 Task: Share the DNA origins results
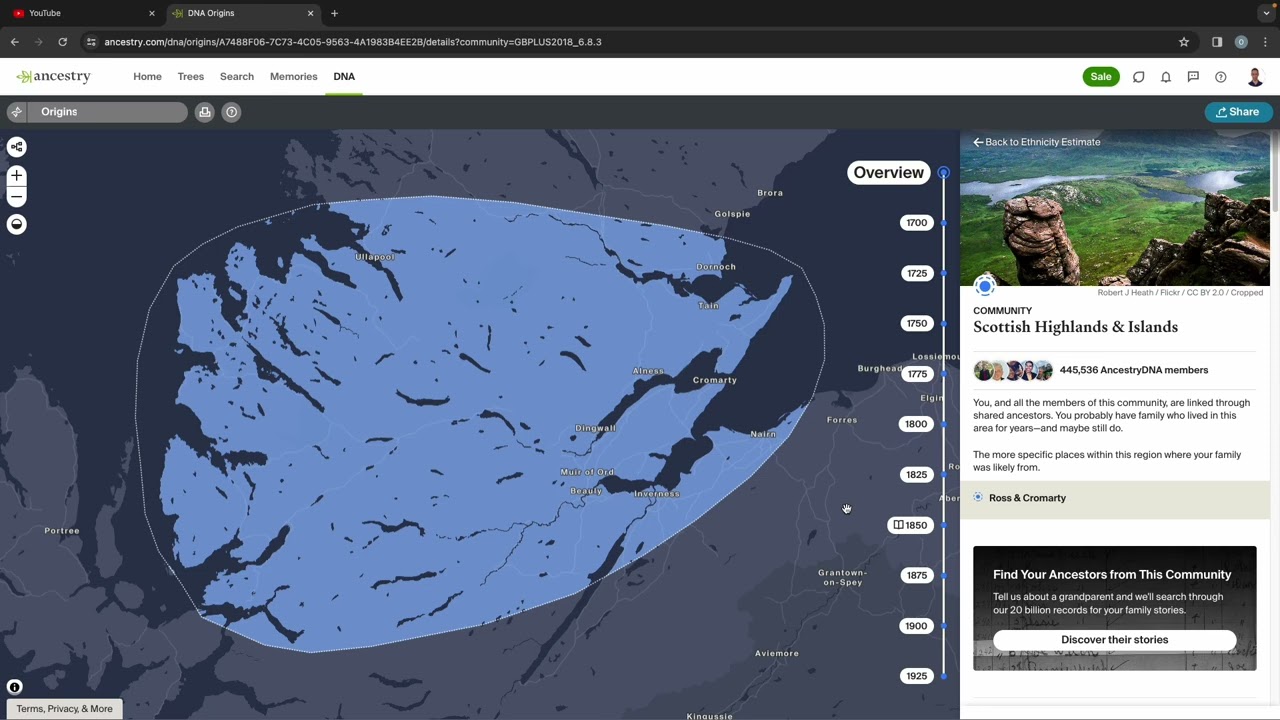1238,112
